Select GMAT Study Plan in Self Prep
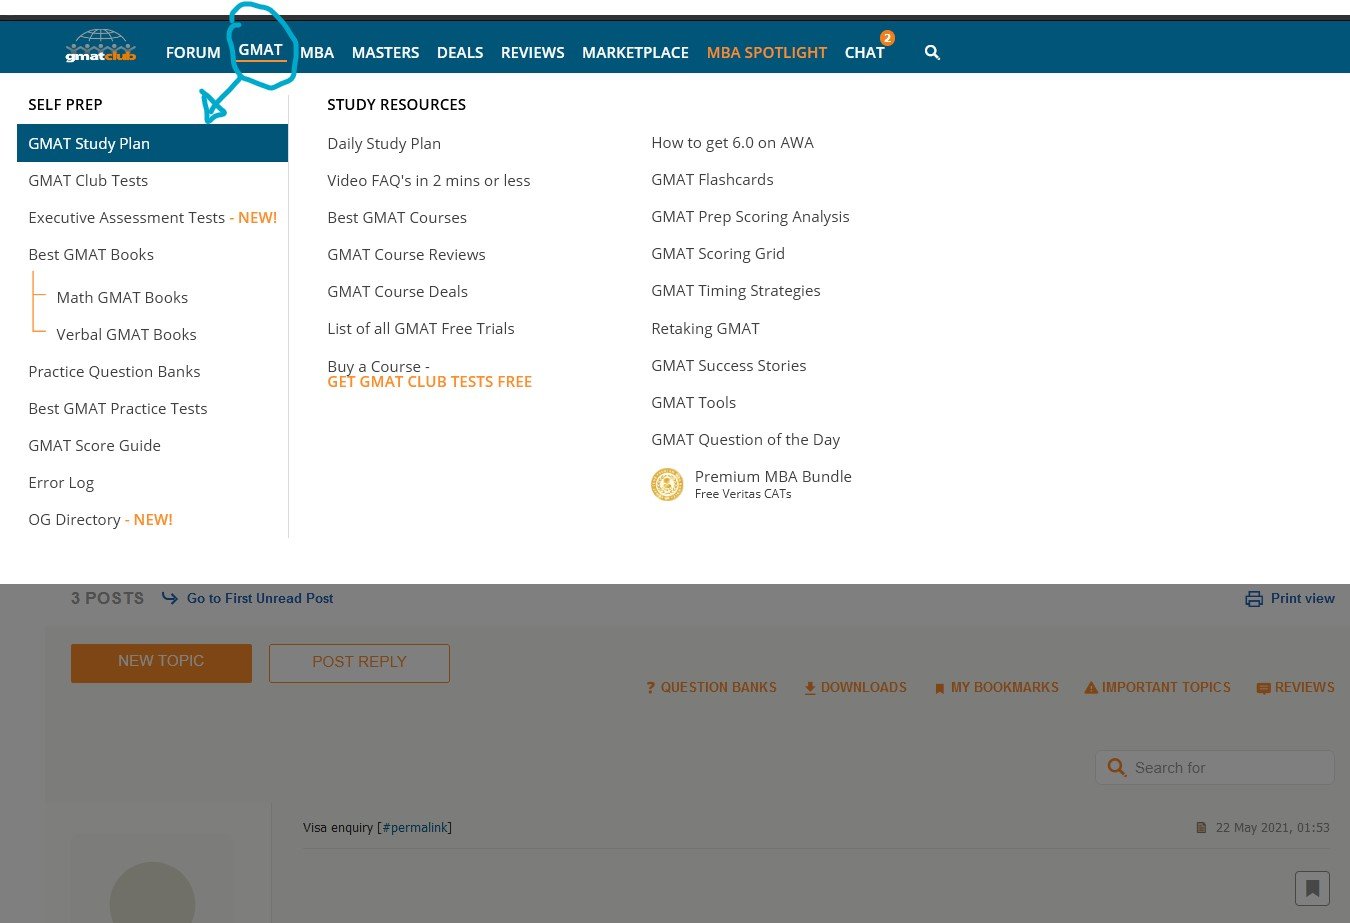 click(89, 143)
